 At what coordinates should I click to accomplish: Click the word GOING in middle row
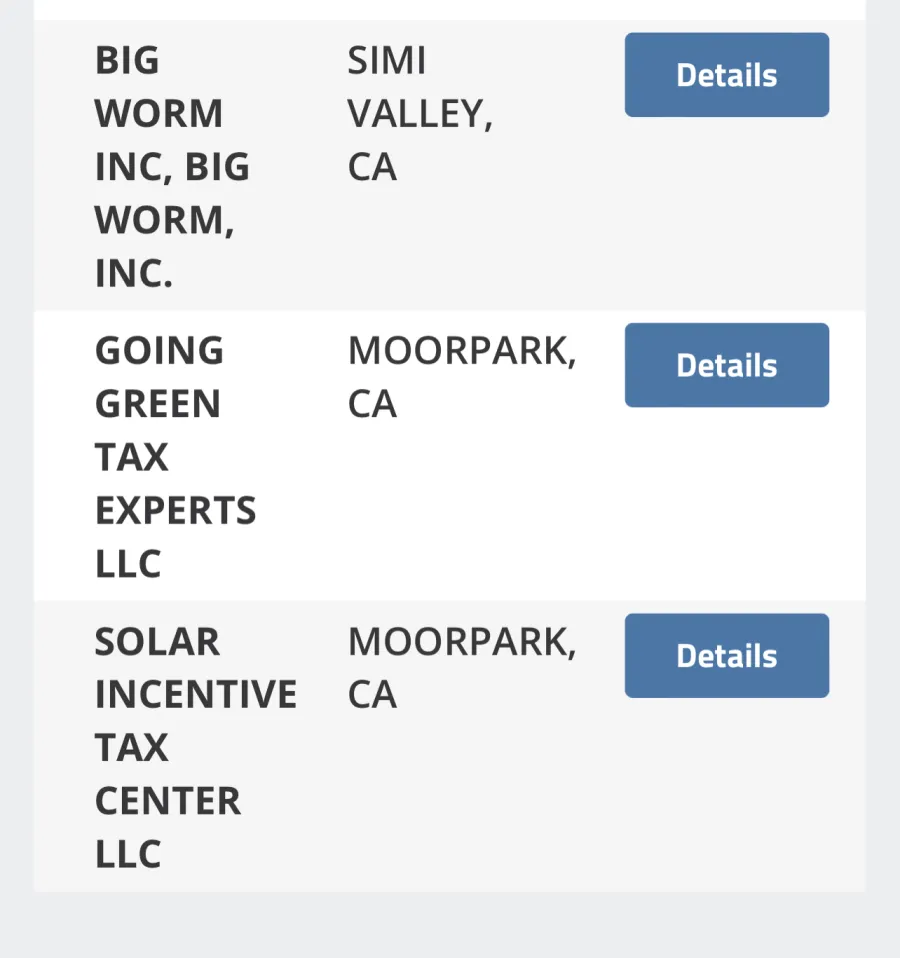159,351
